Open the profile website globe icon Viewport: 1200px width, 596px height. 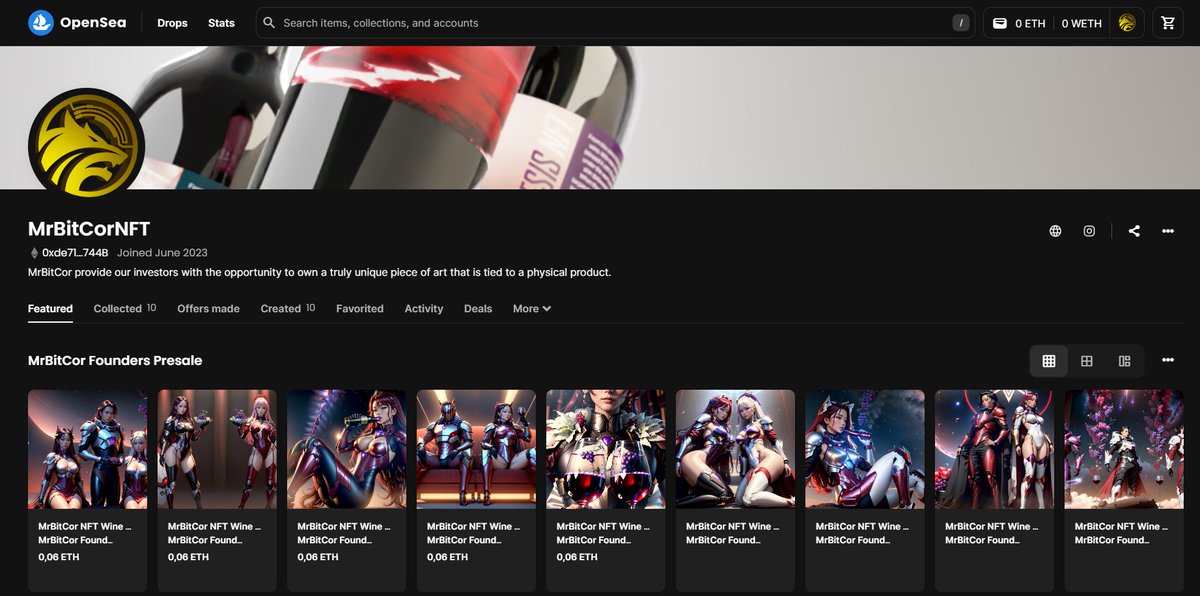pos(1055,231)
